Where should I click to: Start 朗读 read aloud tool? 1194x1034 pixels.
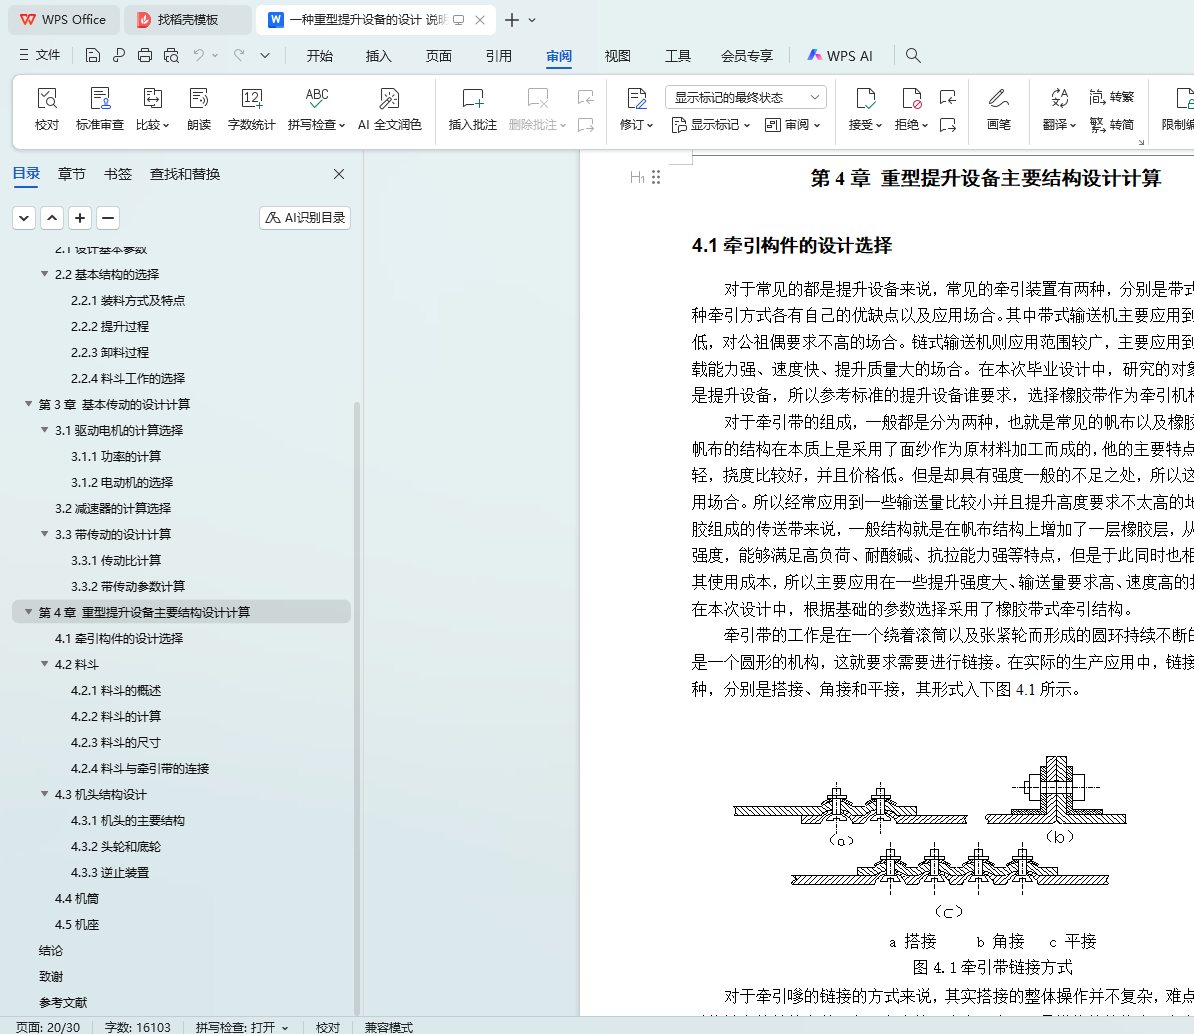[x=199, y=109]
